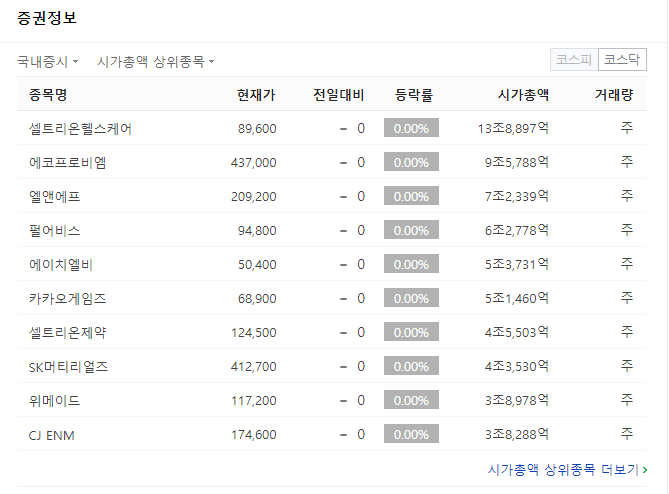This screenshot has width=669, height=494.
Task: Open SK머티리얼즈 stock page
Action: pos(68,367)
